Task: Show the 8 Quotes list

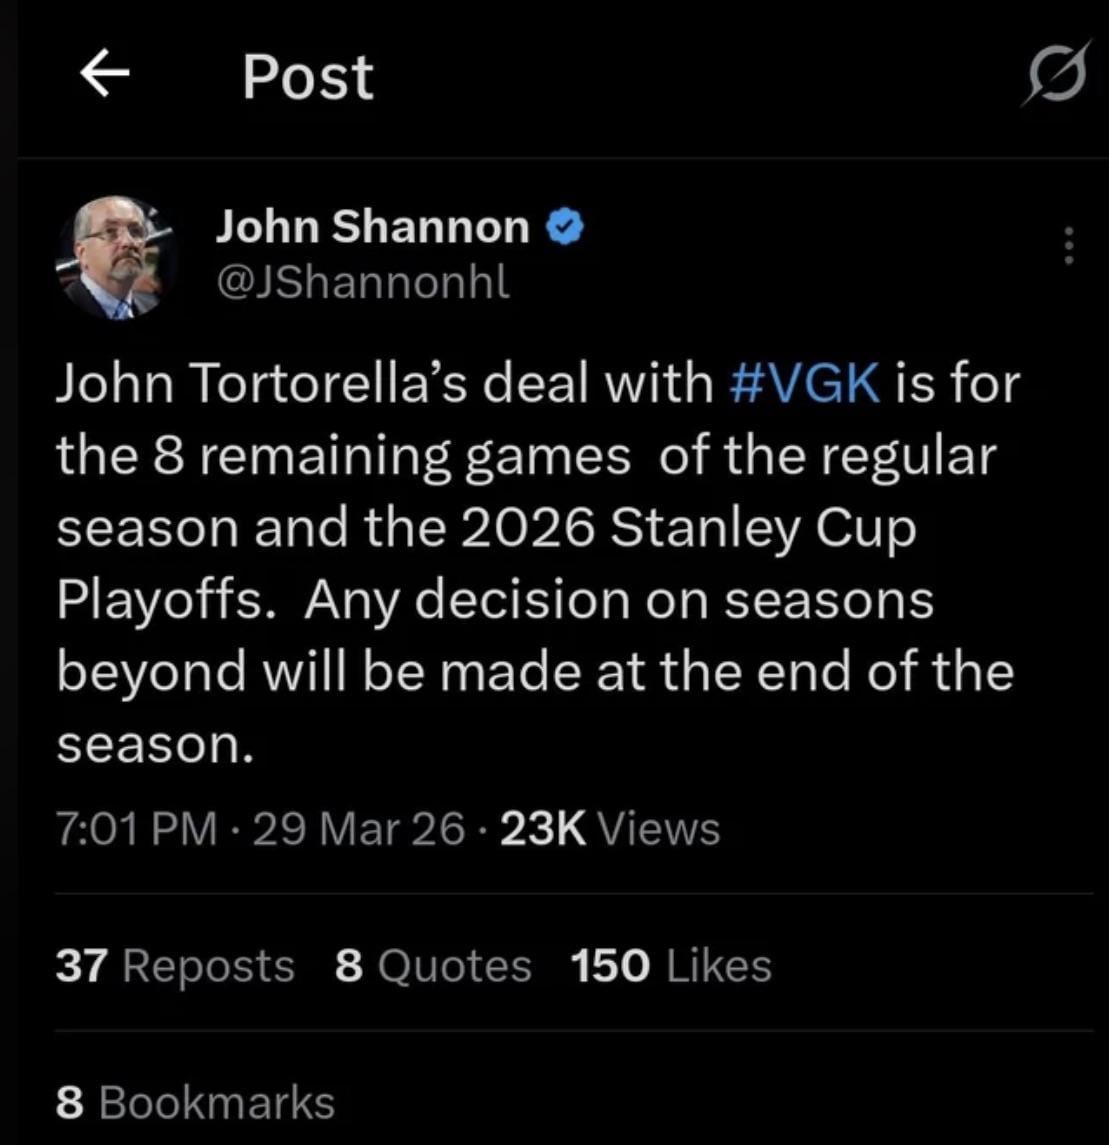Action: click(433, 966)
